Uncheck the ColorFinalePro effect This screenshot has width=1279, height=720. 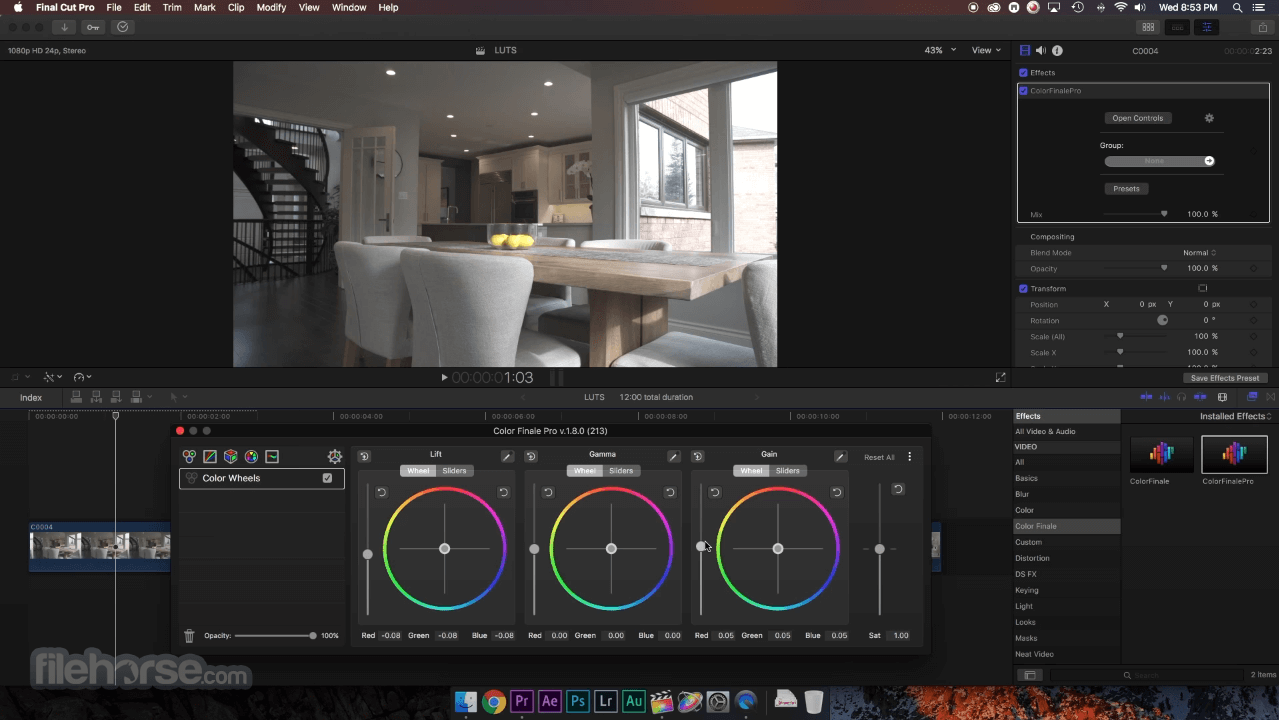(x=1023, y=91)
